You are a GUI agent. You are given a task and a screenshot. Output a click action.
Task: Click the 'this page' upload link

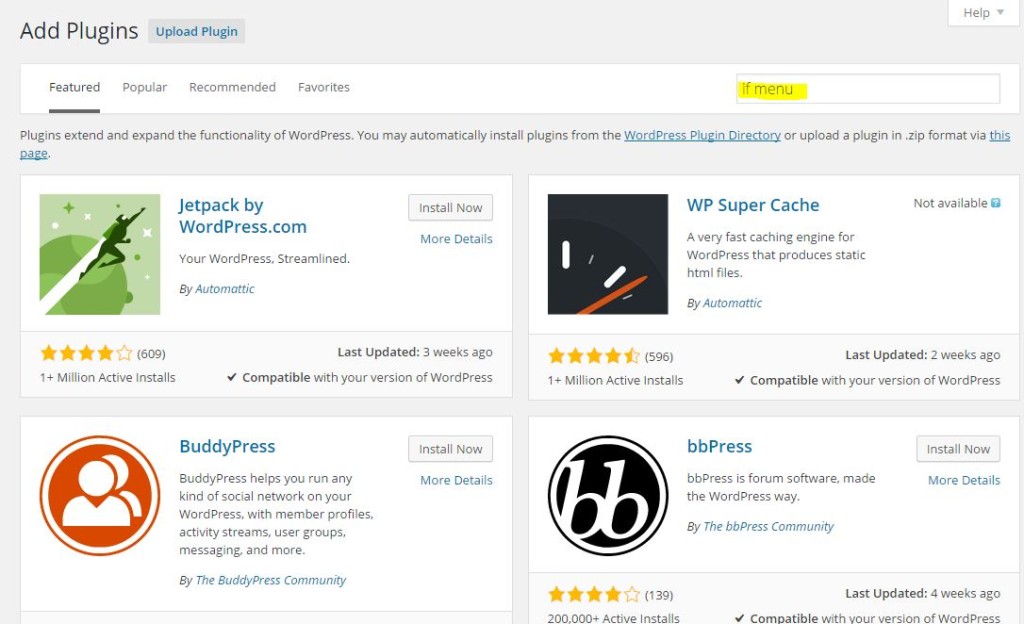999,135
